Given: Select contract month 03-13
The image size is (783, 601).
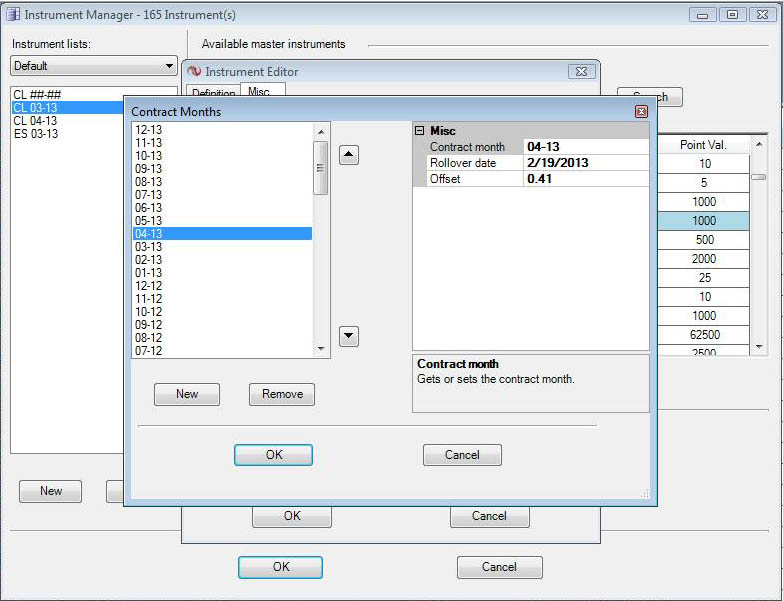Looking at the screenshot, I should coord(223,247).
